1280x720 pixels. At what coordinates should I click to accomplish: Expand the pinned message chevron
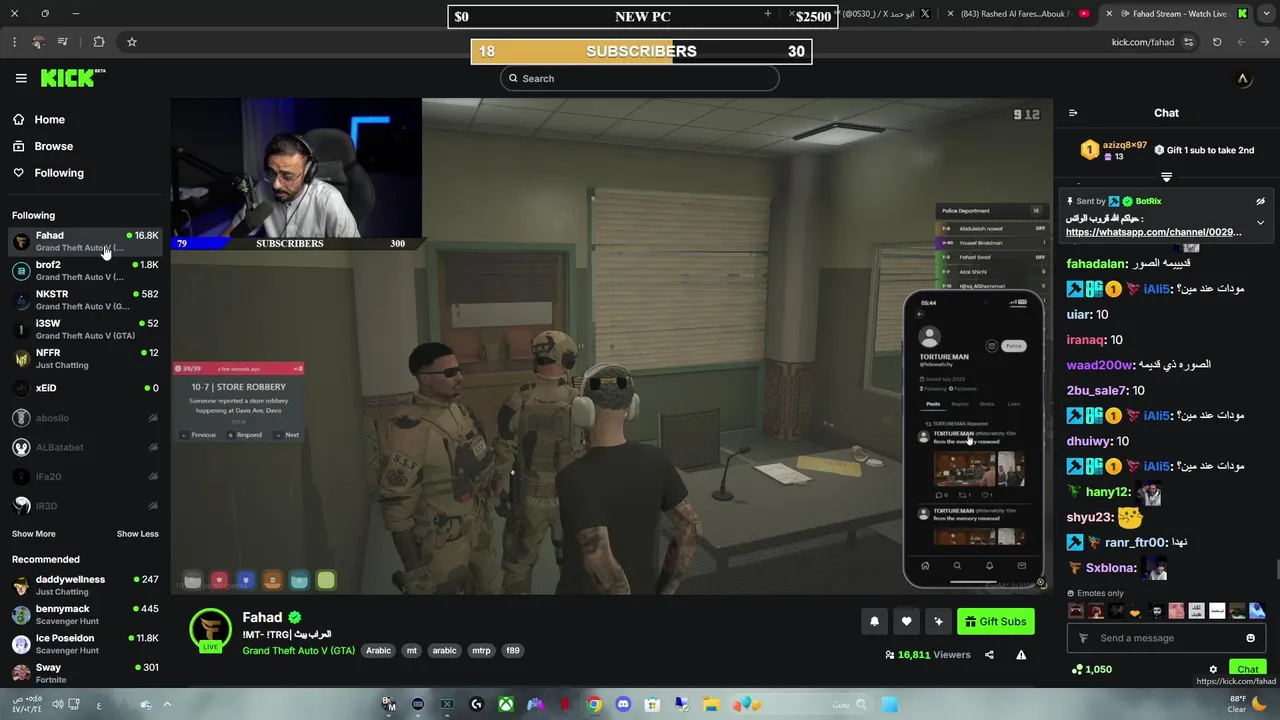tap(1260, 223)
